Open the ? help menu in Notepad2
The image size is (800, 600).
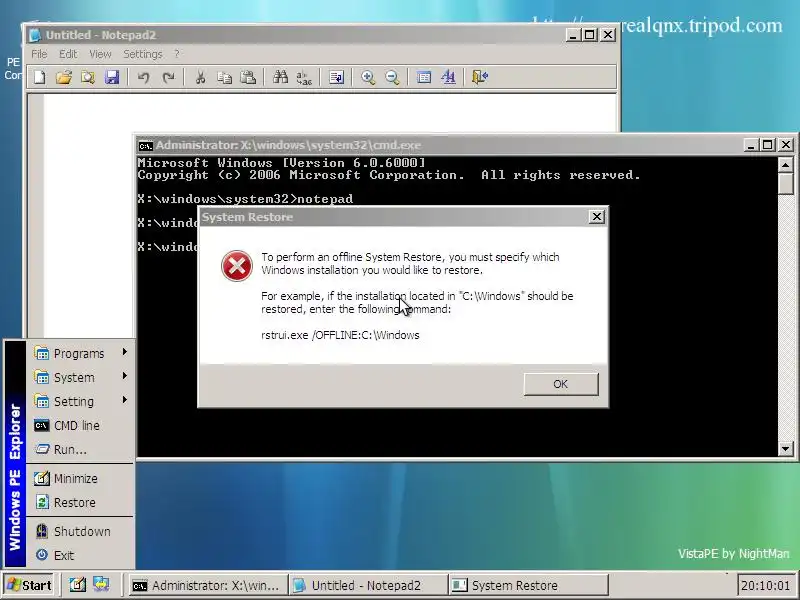click(177, 54)
